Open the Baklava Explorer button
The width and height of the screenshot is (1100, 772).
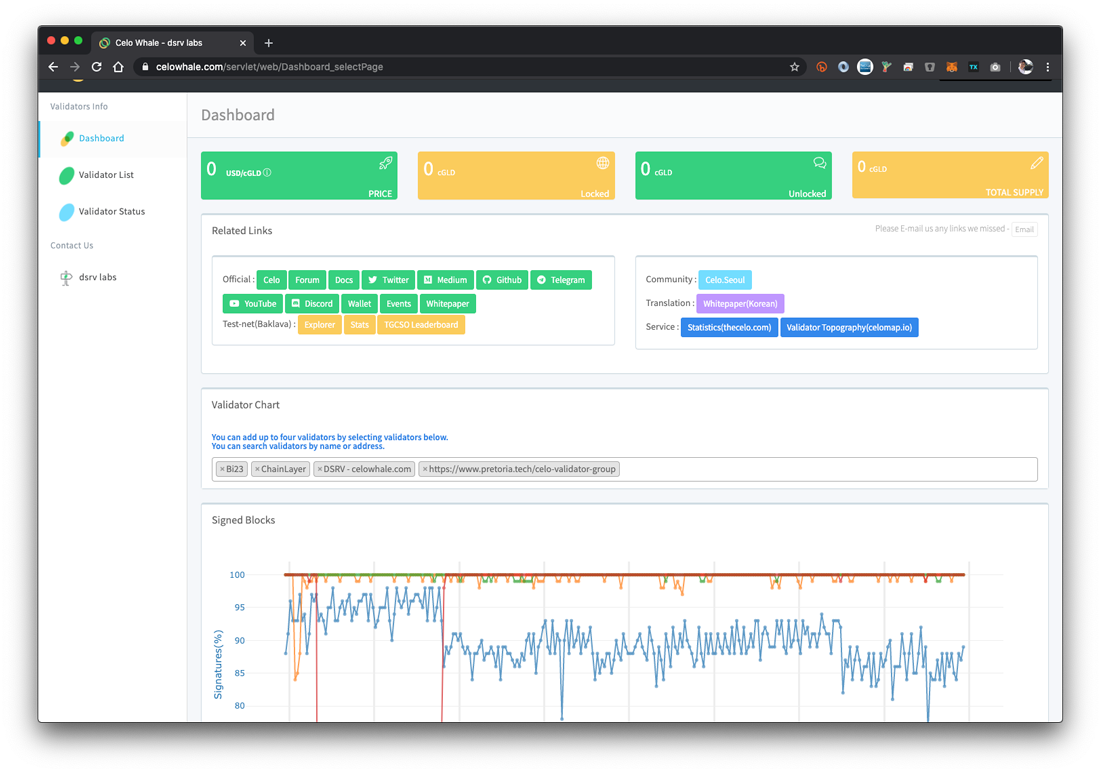tap(320, 325)
